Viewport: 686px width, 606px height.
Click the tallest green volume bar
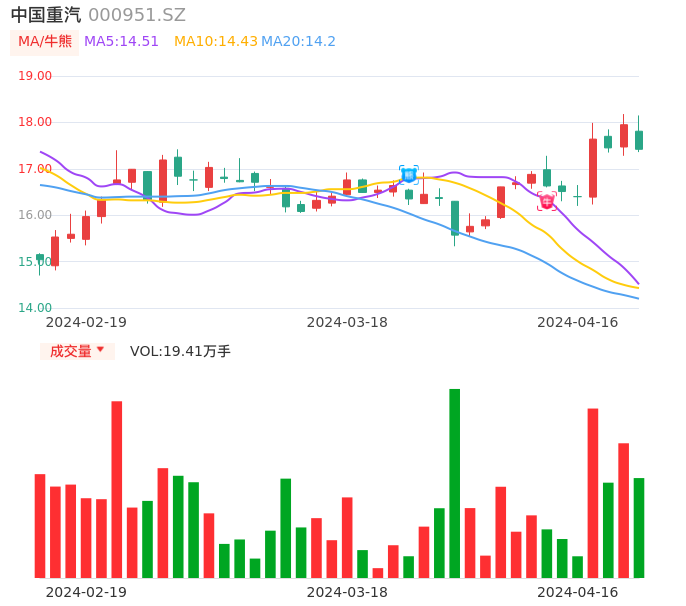coord(455,483)
